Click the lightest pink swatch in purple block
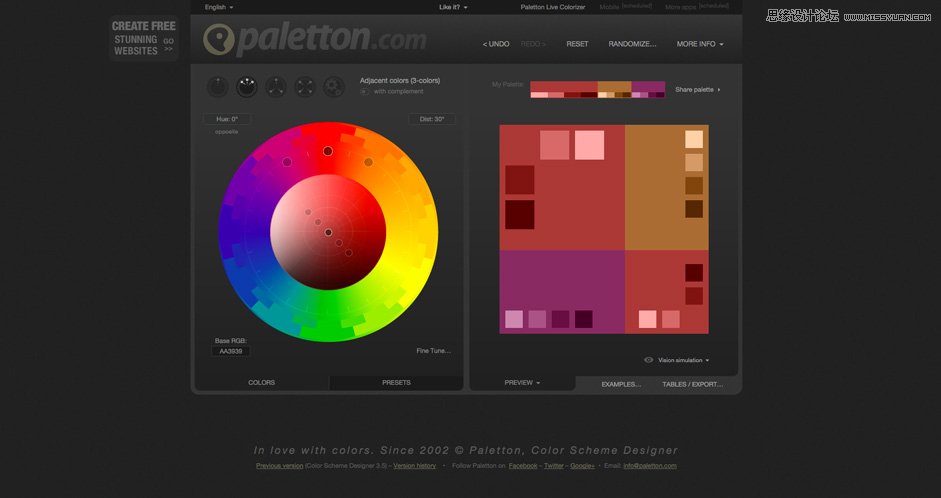 point(514,319)
